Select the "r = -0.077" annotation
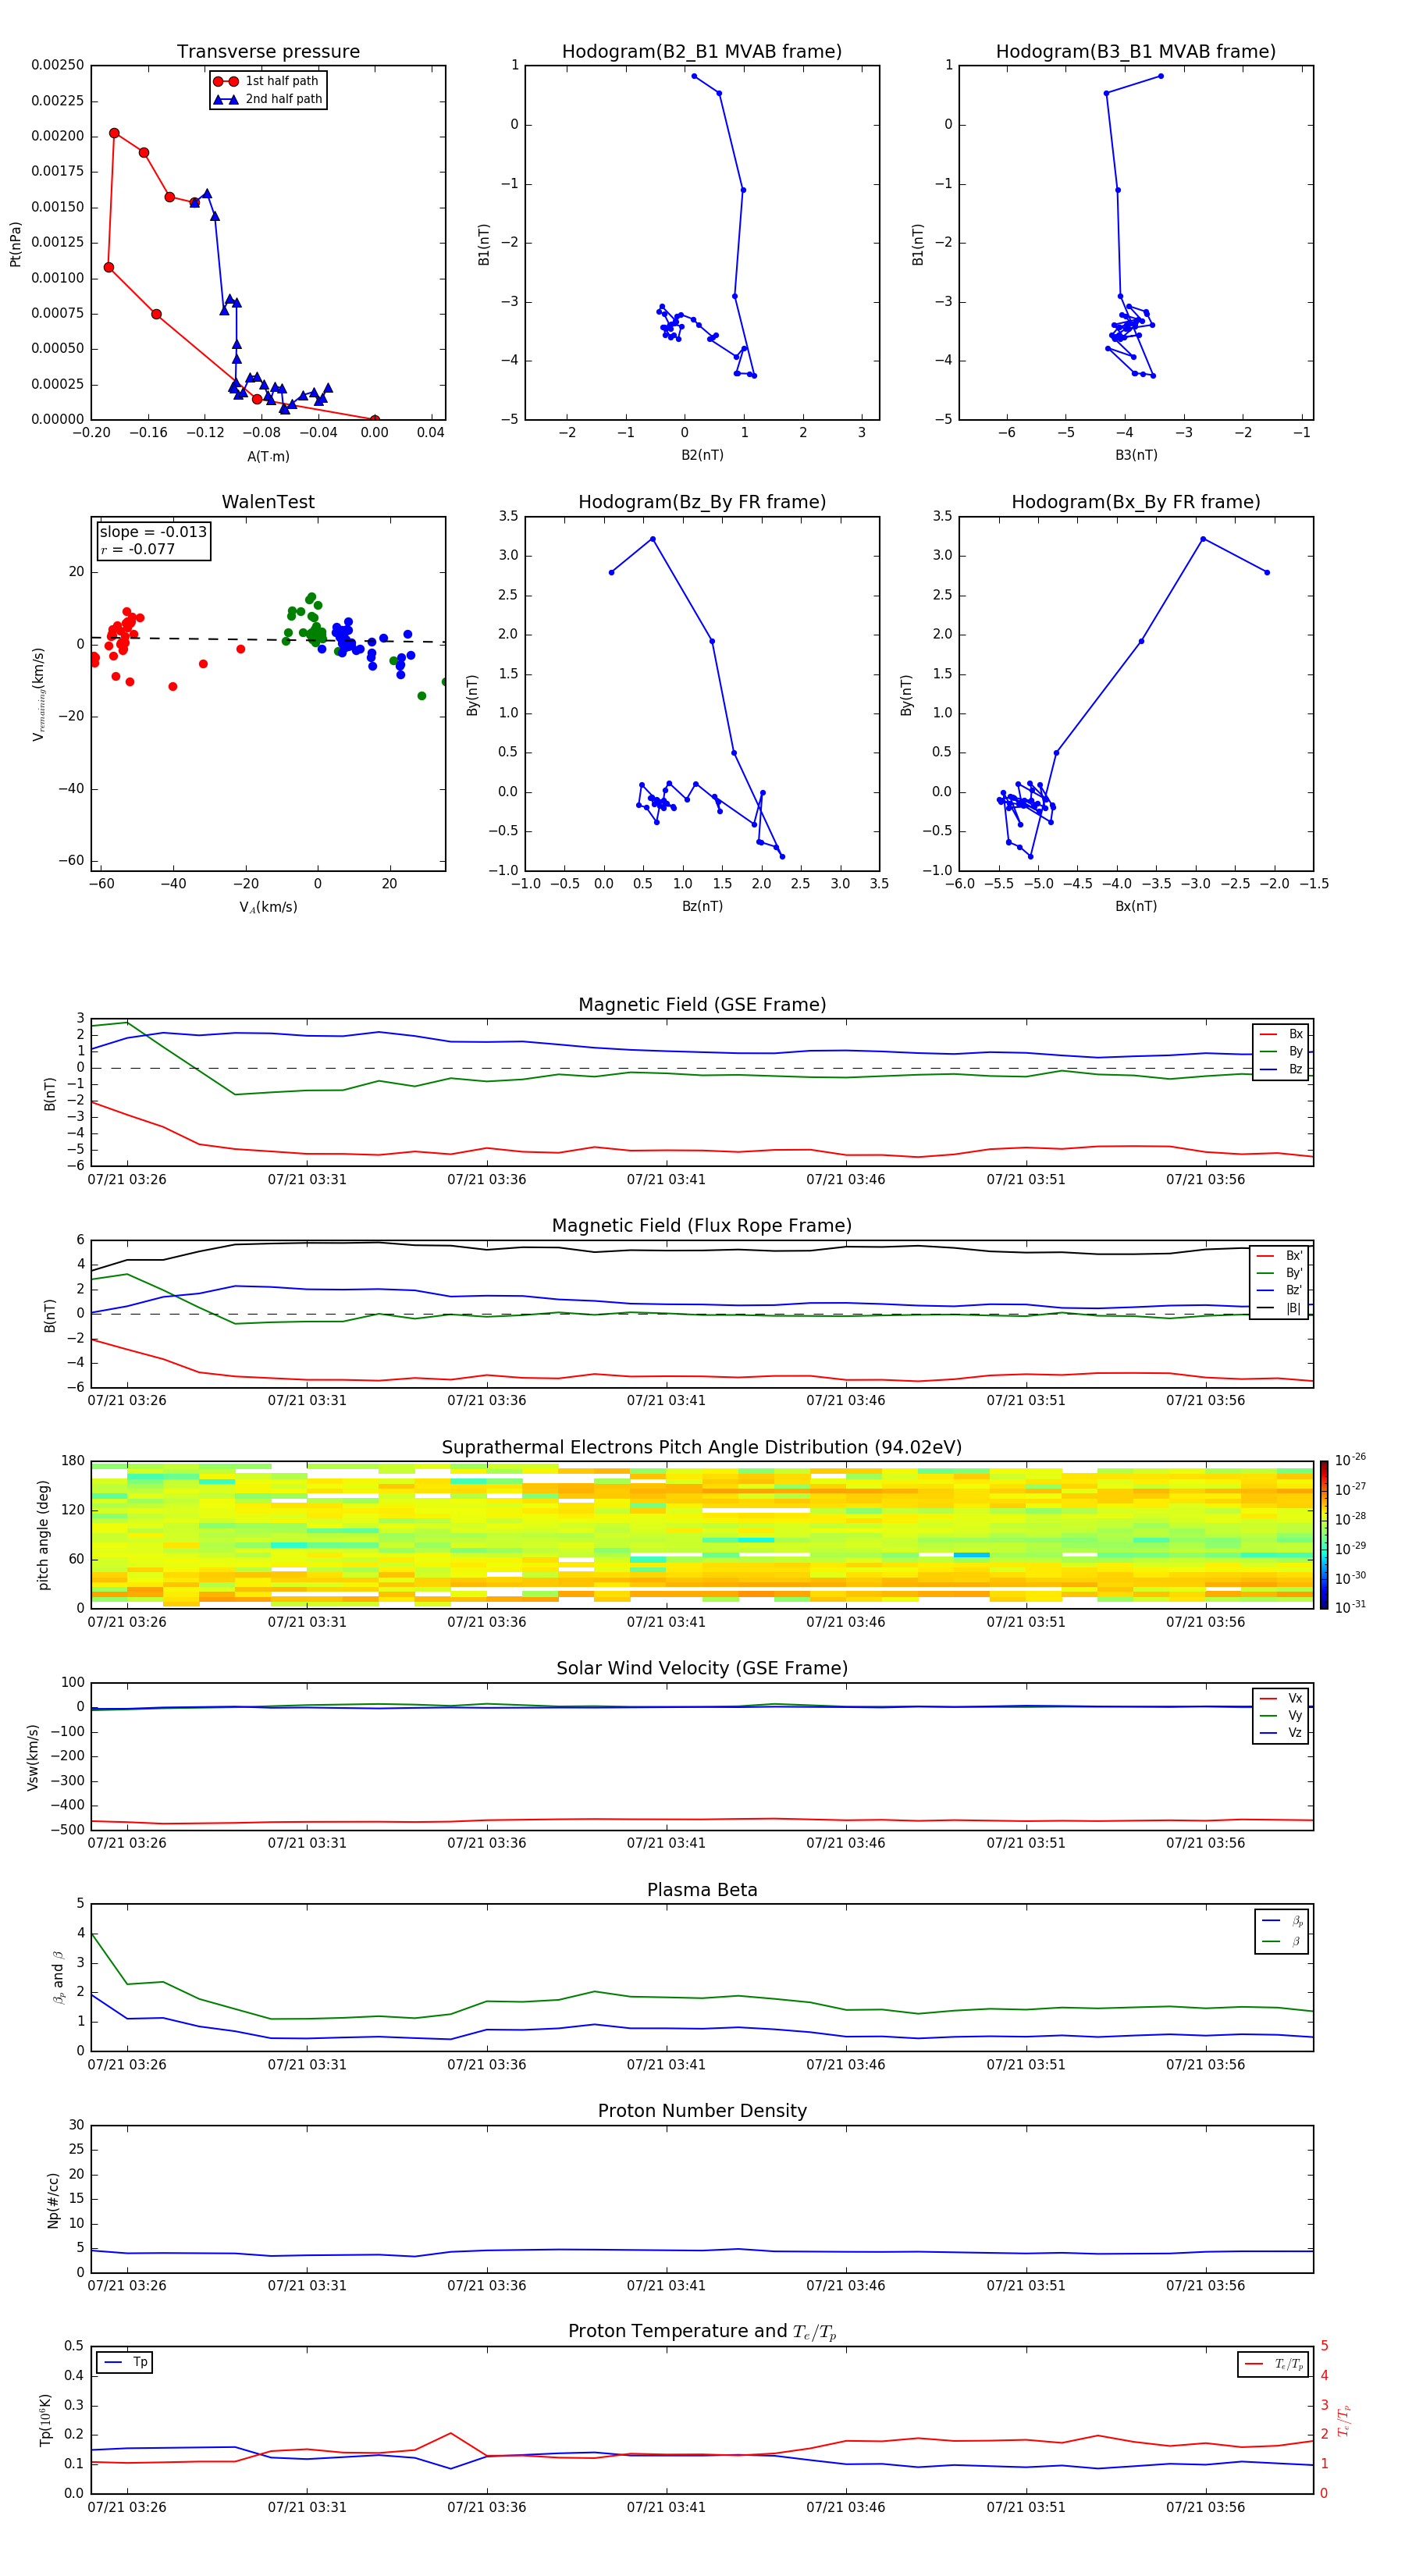 pos(138,549)
